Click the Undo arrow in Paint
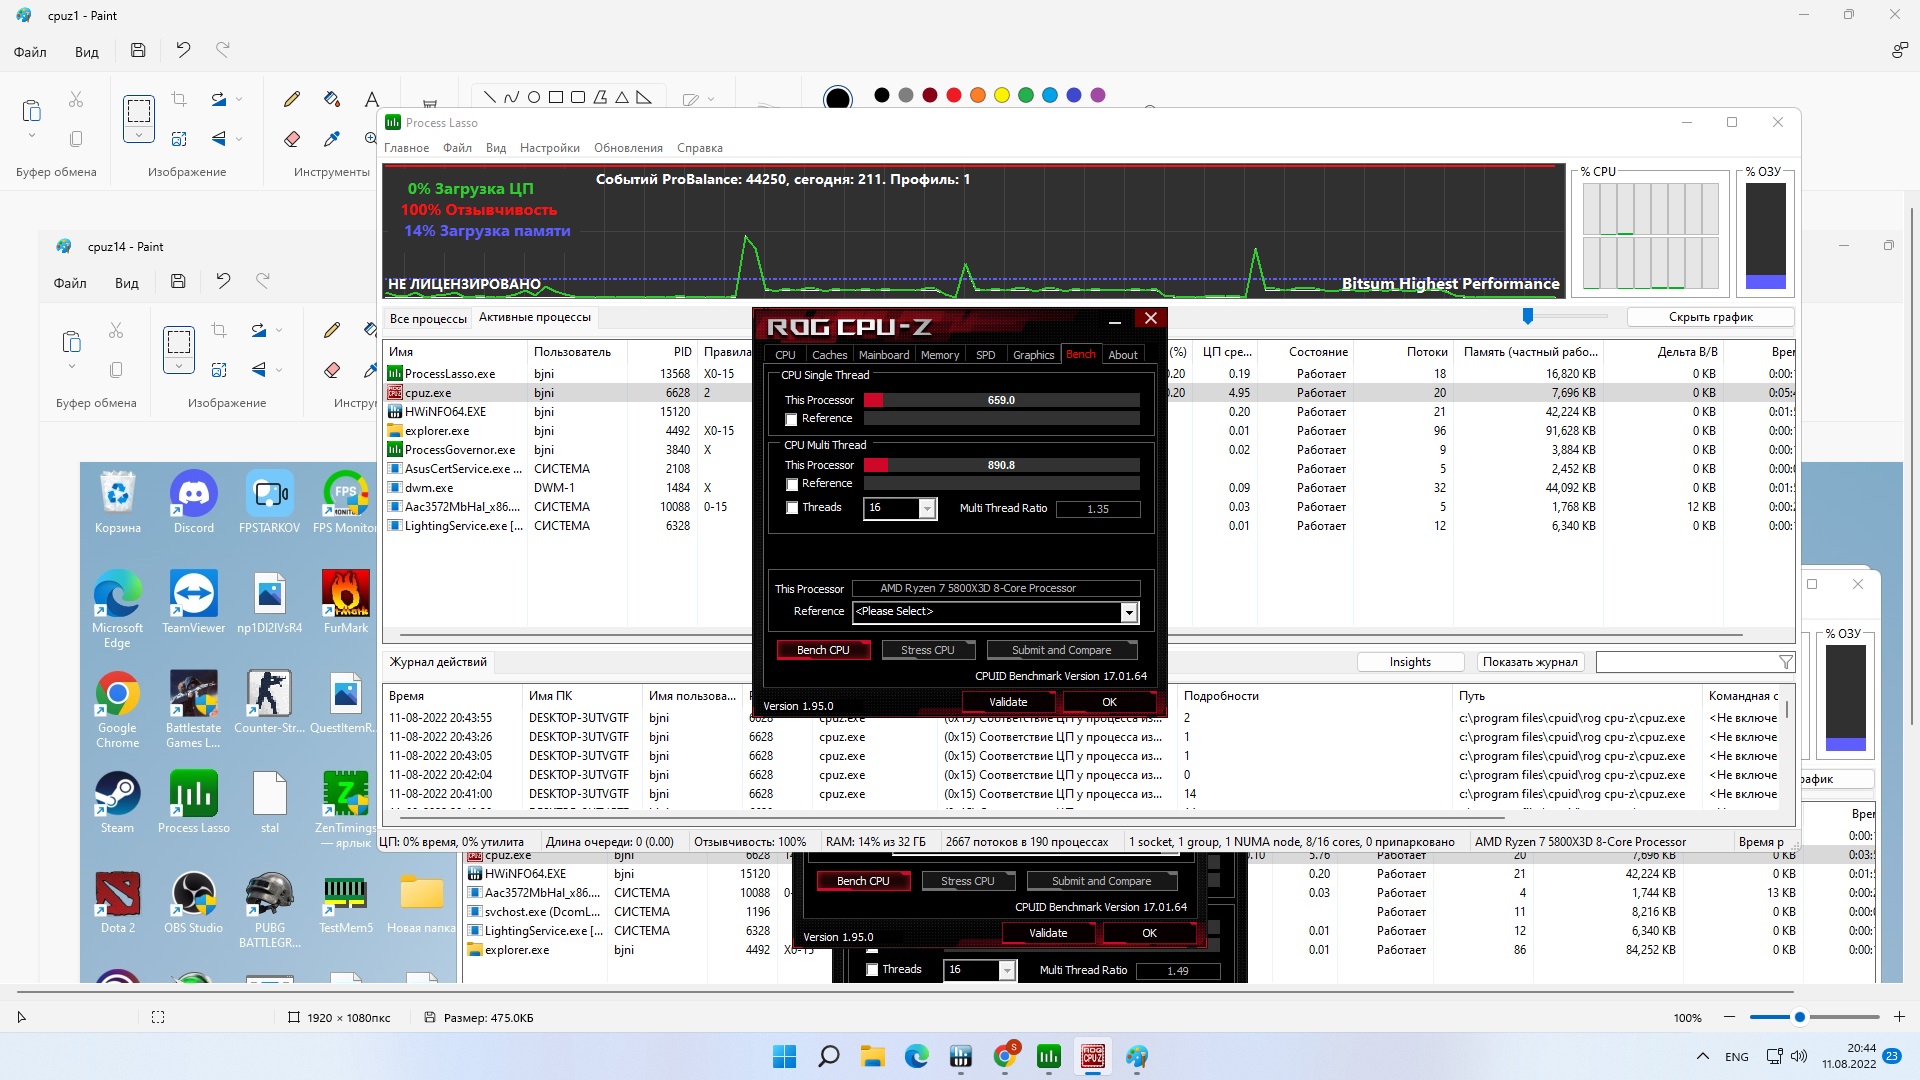The height and width of the screenshot is (1080, 1920). (x=183, y=50)
